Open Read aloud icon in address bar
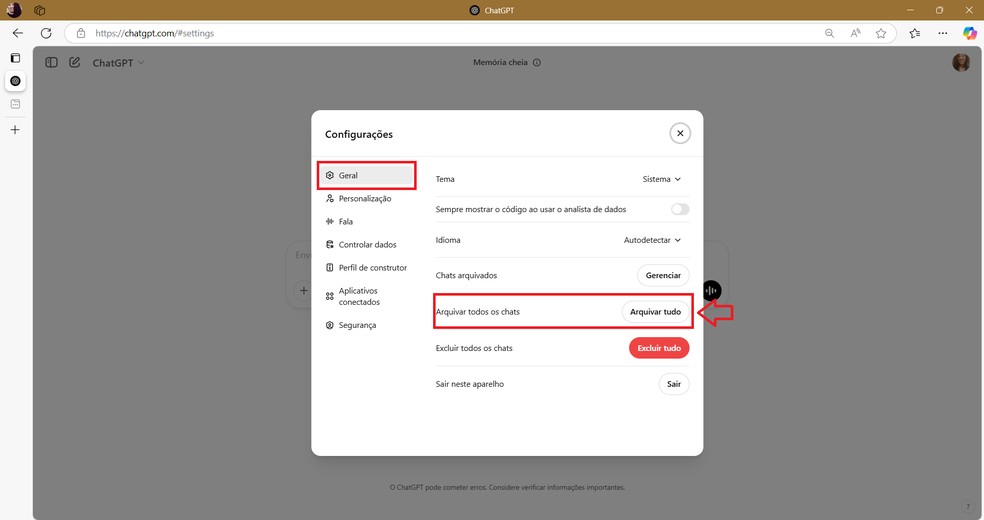The height and width of the screenshot is (520, 984). click(x=855, y=33)
